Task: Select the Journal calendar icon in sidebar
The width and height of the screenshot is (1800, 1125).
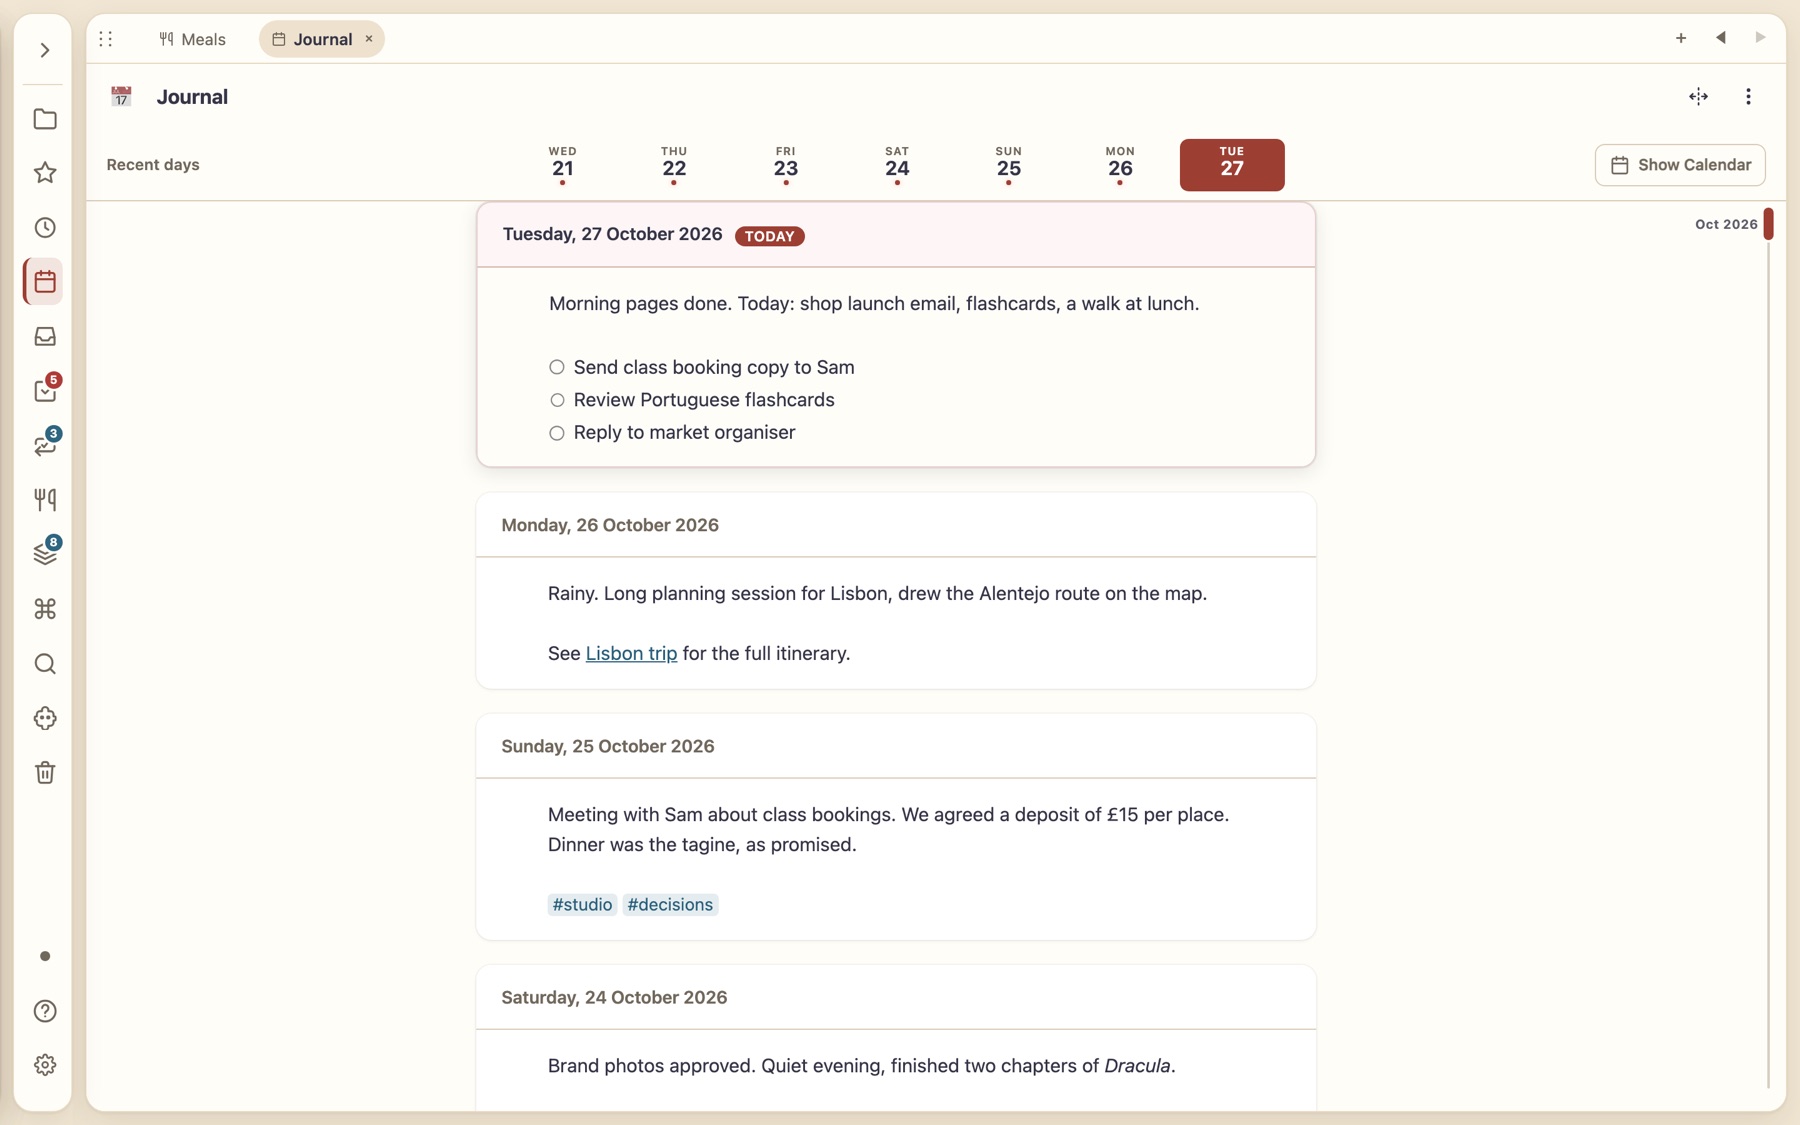Action: (x=45, y=282)
